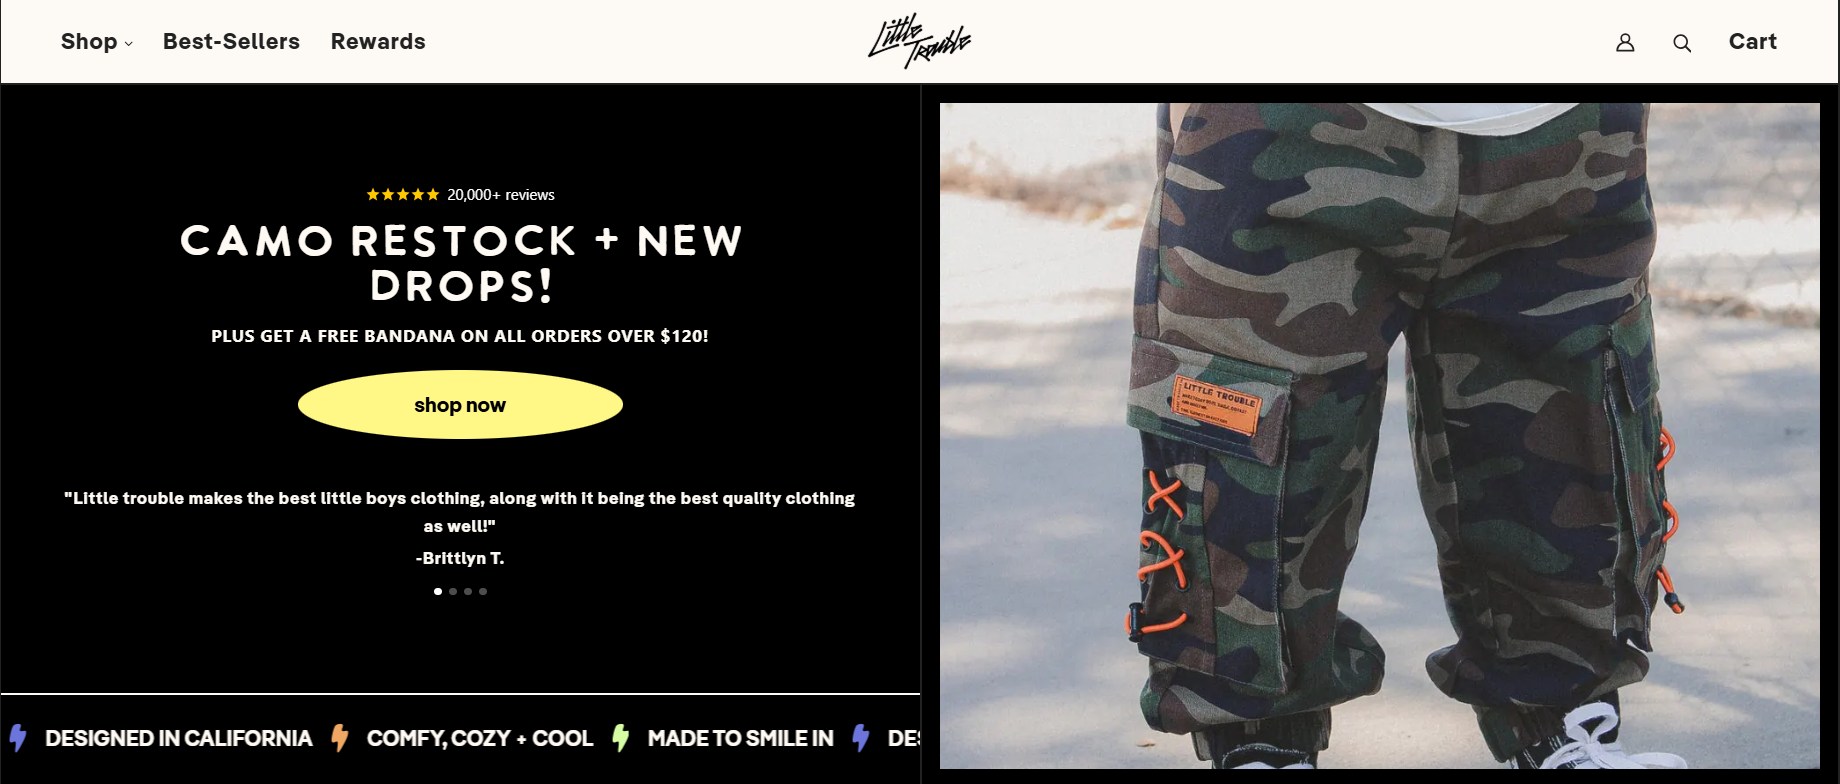Screen dimensions: 1840x784
Task: Click the Little Trouble logo
Action: click(x=919, y=41)
